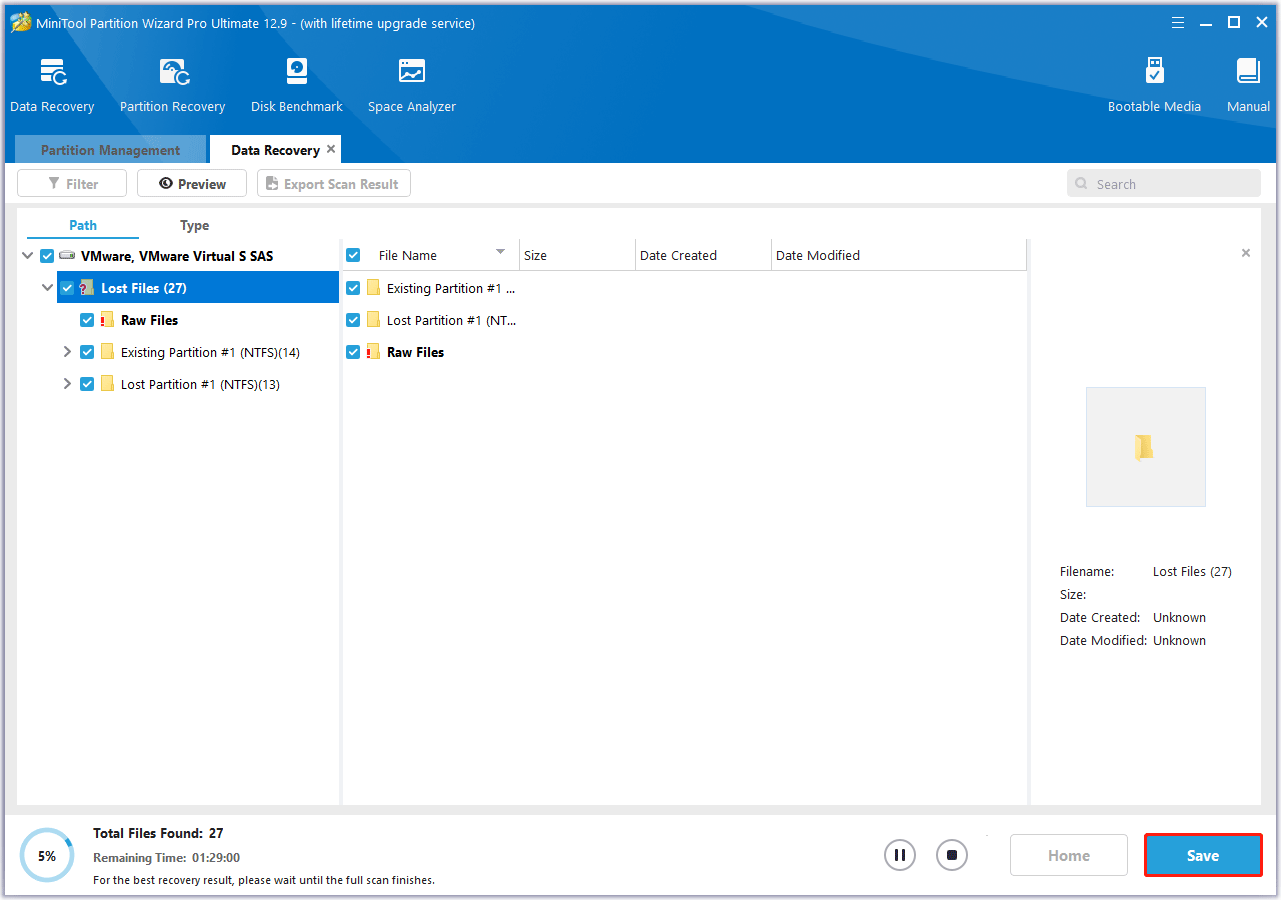Switch to the Path view tab
The width and height of the screenshot is (1281, 900).
click(x=83, y=225)
